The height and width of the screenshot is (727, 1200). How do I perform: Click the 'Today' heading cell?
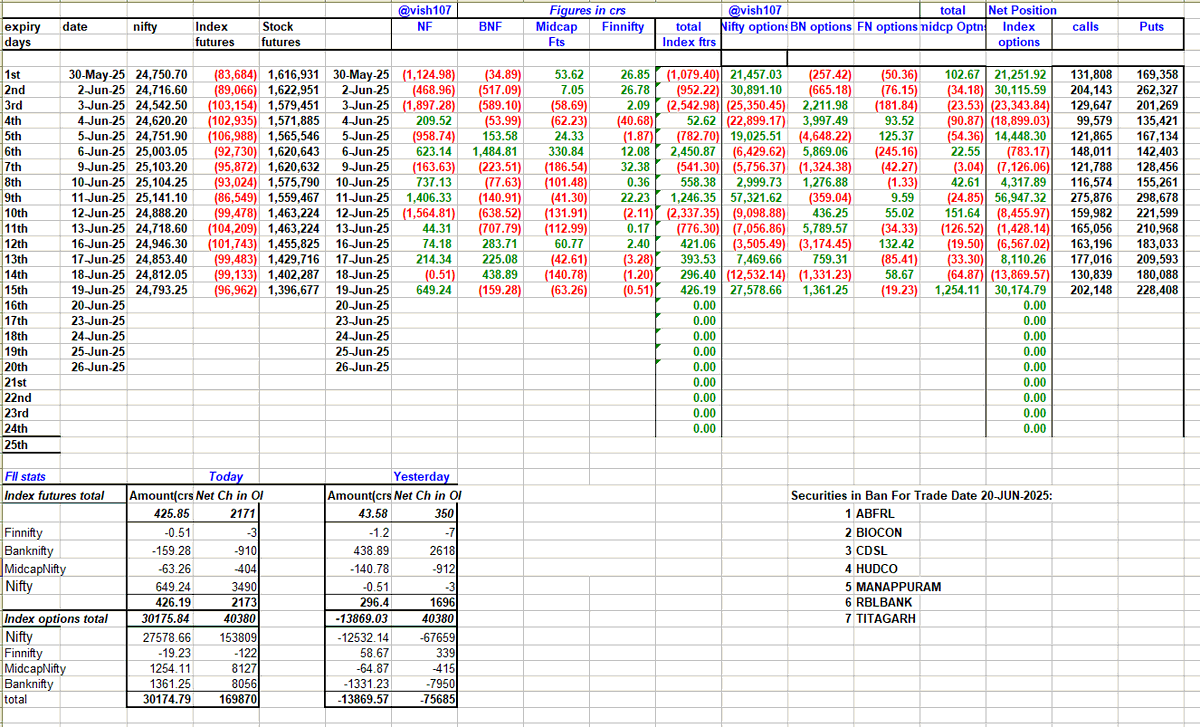tap(227, 478)
